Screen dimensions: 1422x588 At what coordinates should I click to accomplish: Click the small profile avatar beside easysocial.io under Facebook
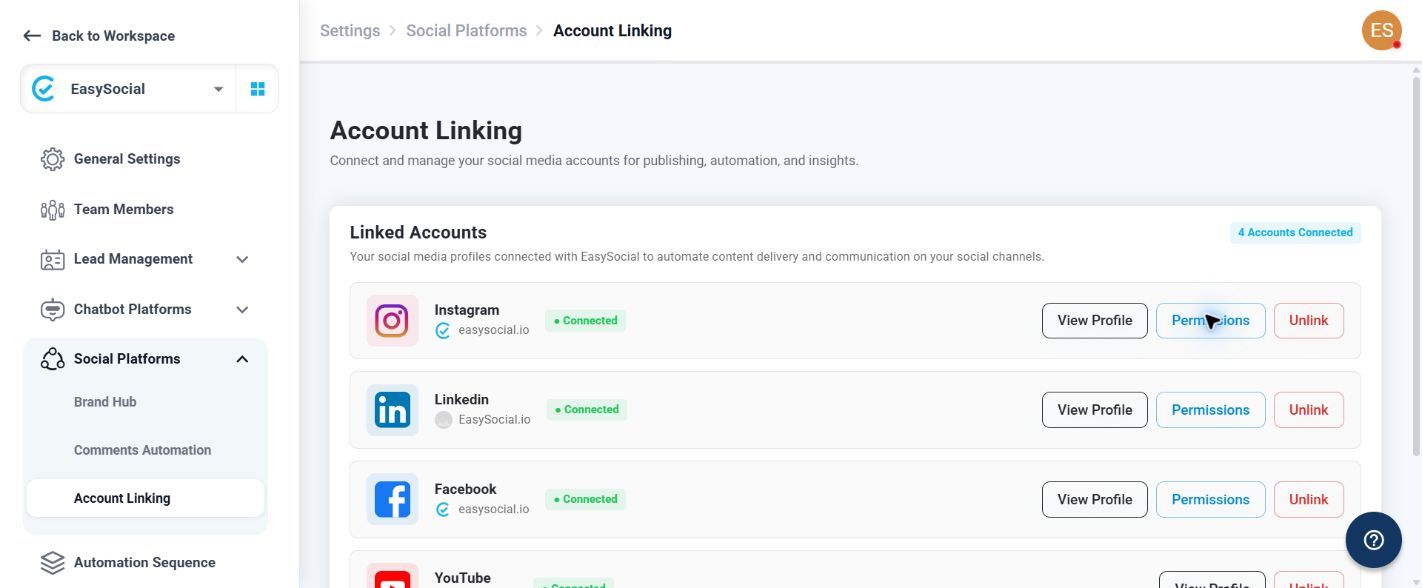click(x=443, y=509)
